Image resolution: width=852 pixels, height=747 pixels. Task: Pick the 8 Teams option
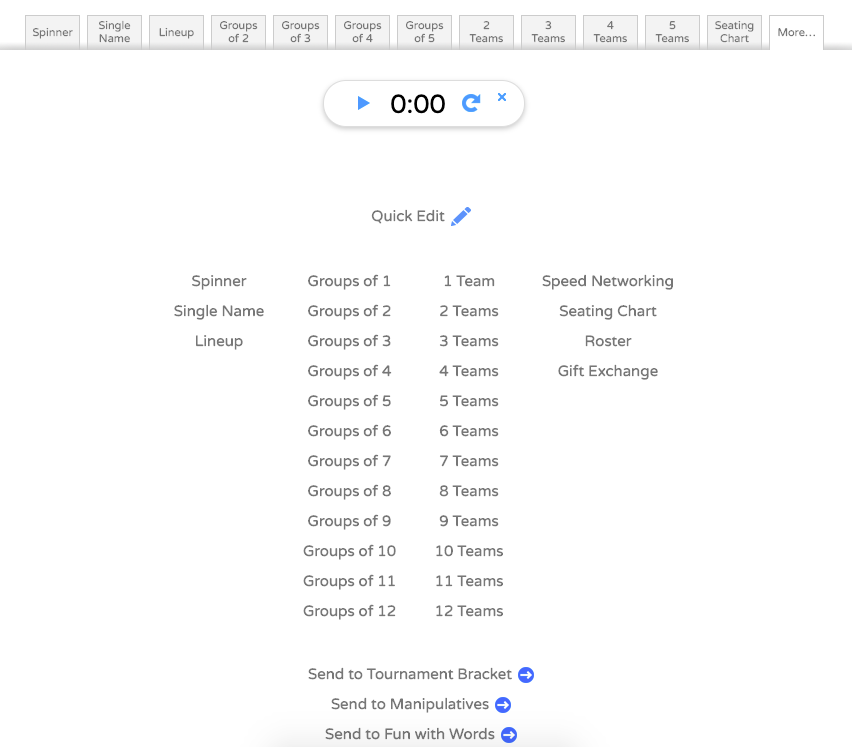coord(469,491)
